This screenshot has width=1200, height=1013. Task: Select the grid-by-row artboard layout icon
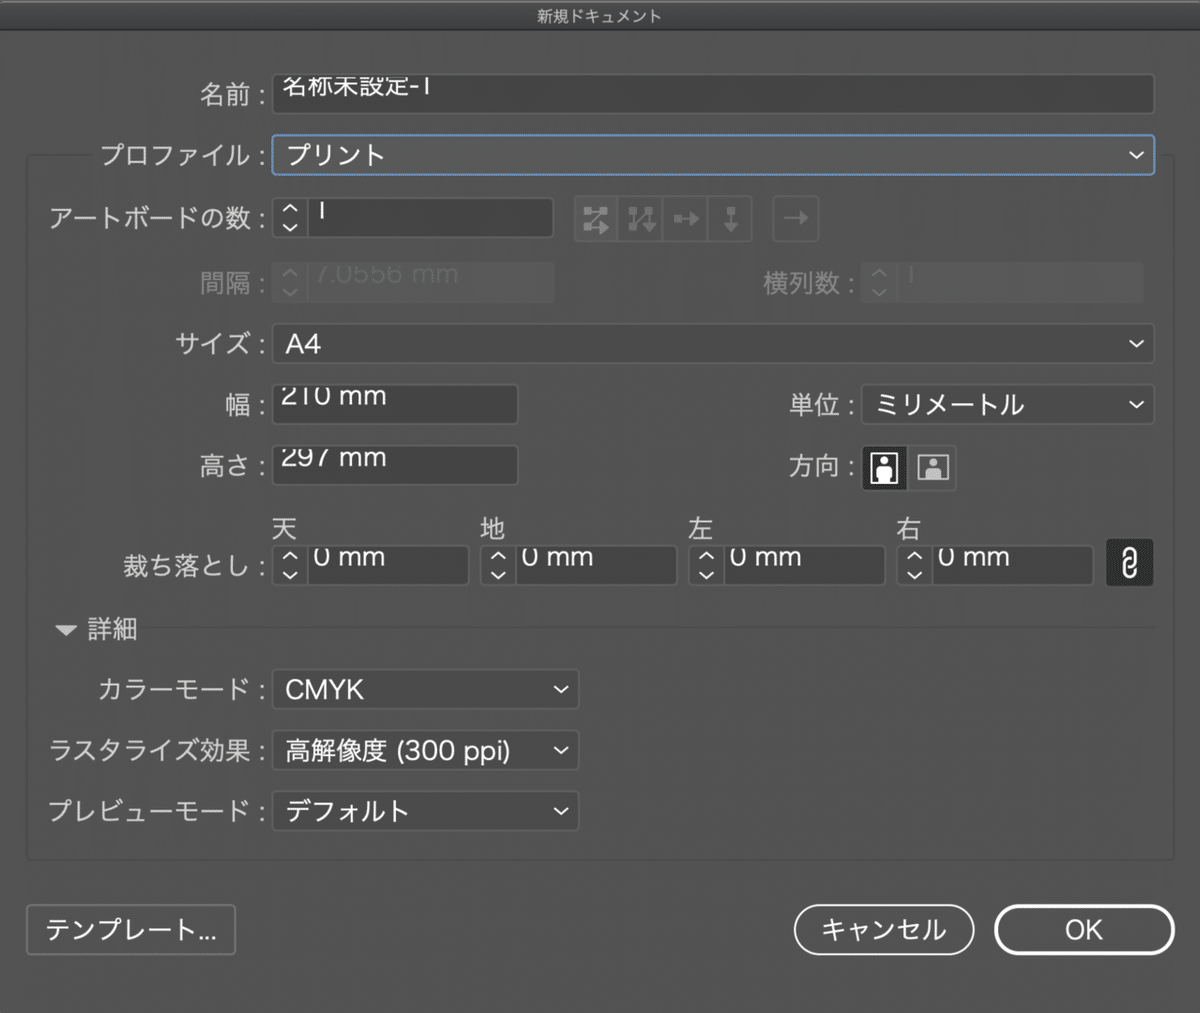coord(595,219)
